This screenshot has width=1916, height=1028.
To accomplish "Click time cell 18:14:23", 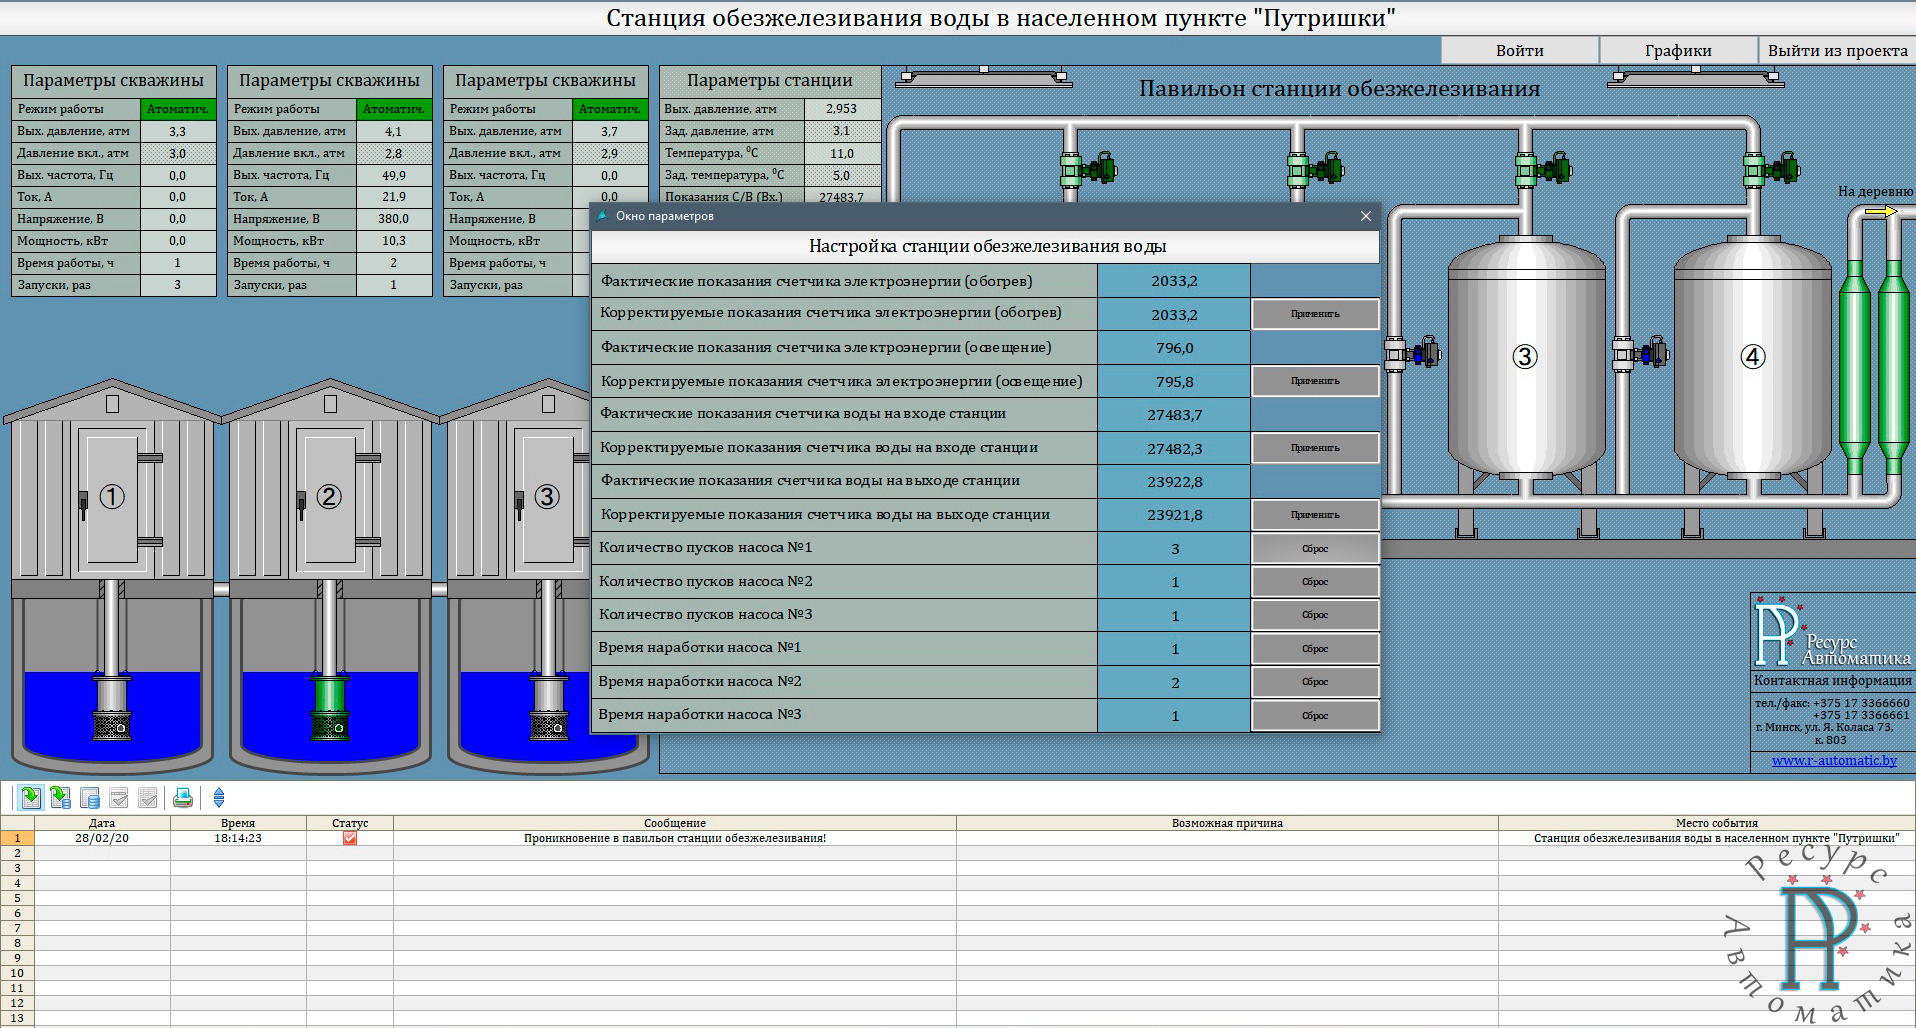I will click(238, 838).
